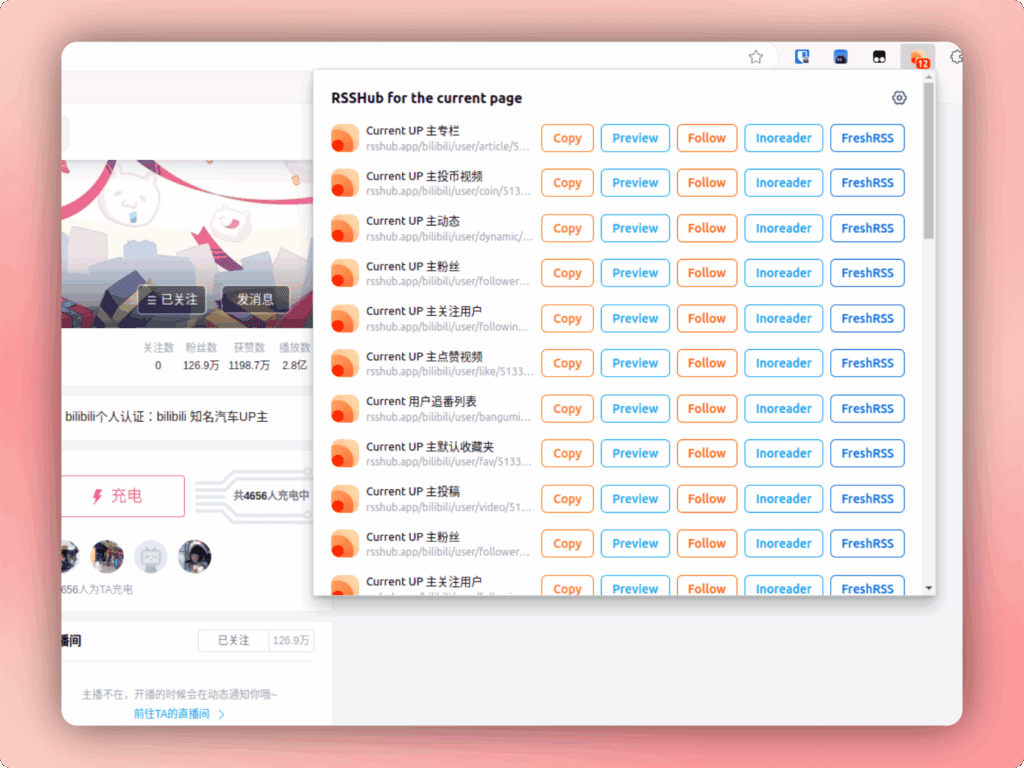Open the 前往TA的直播间 link
This screenshot has width=1024, height=768.
(x=180, y=714)
